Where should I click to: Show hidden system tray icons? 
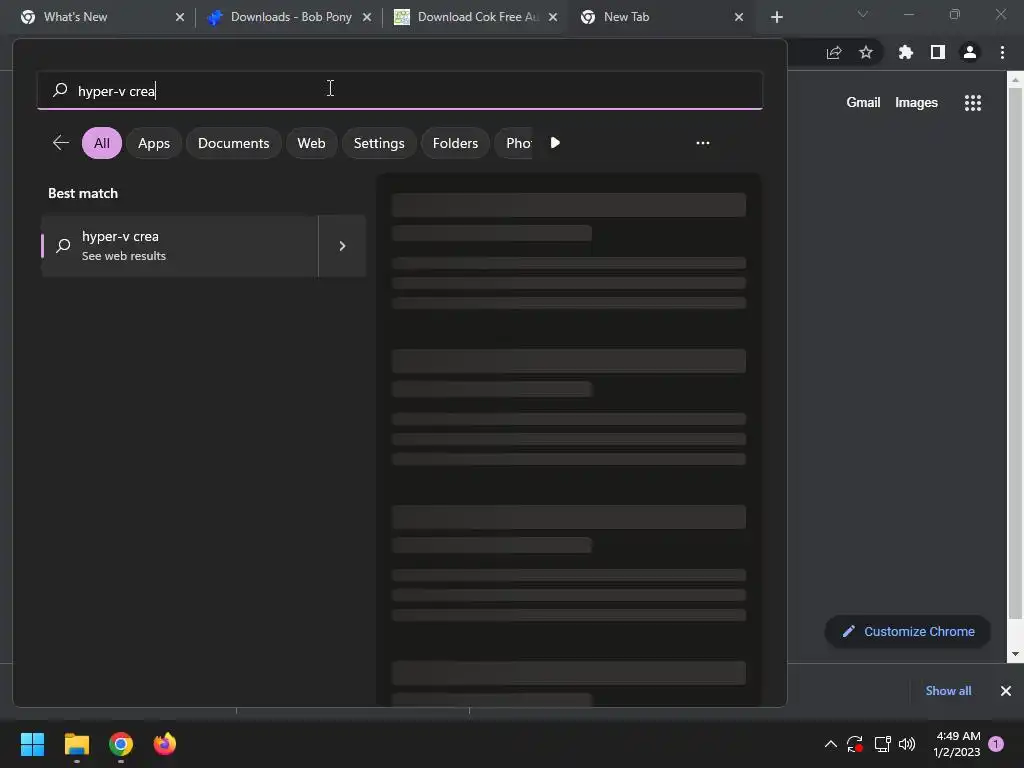click(x=831, y=744)
